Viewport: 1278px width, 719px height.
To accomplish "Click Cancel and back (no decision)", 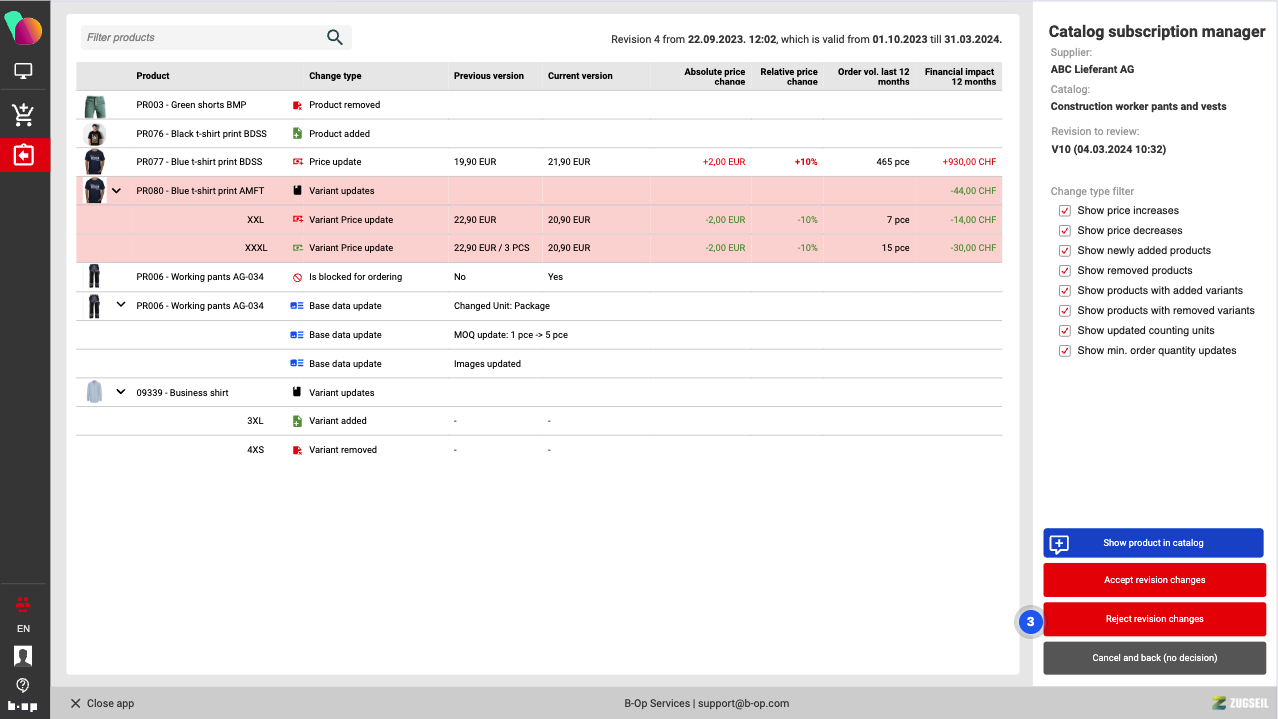I will (1154, 658).
